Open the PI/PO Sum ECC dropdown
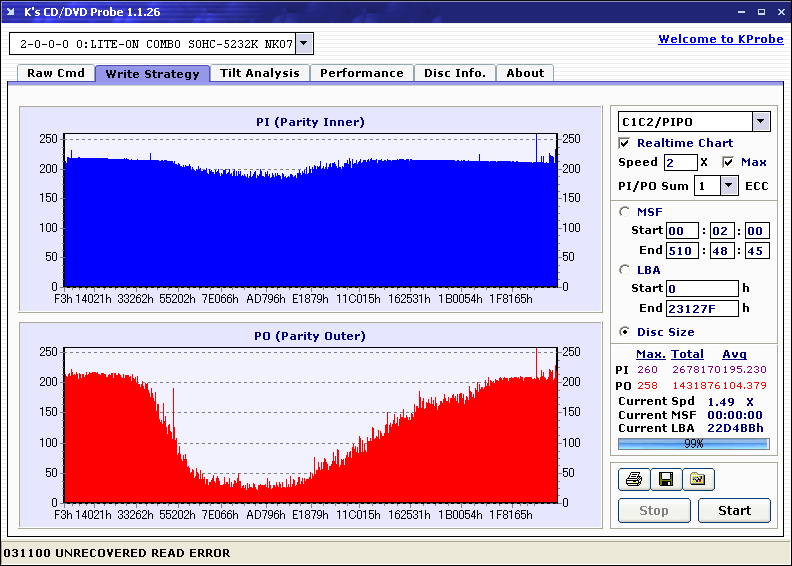792x566 pixels. (x=728, y=185)
